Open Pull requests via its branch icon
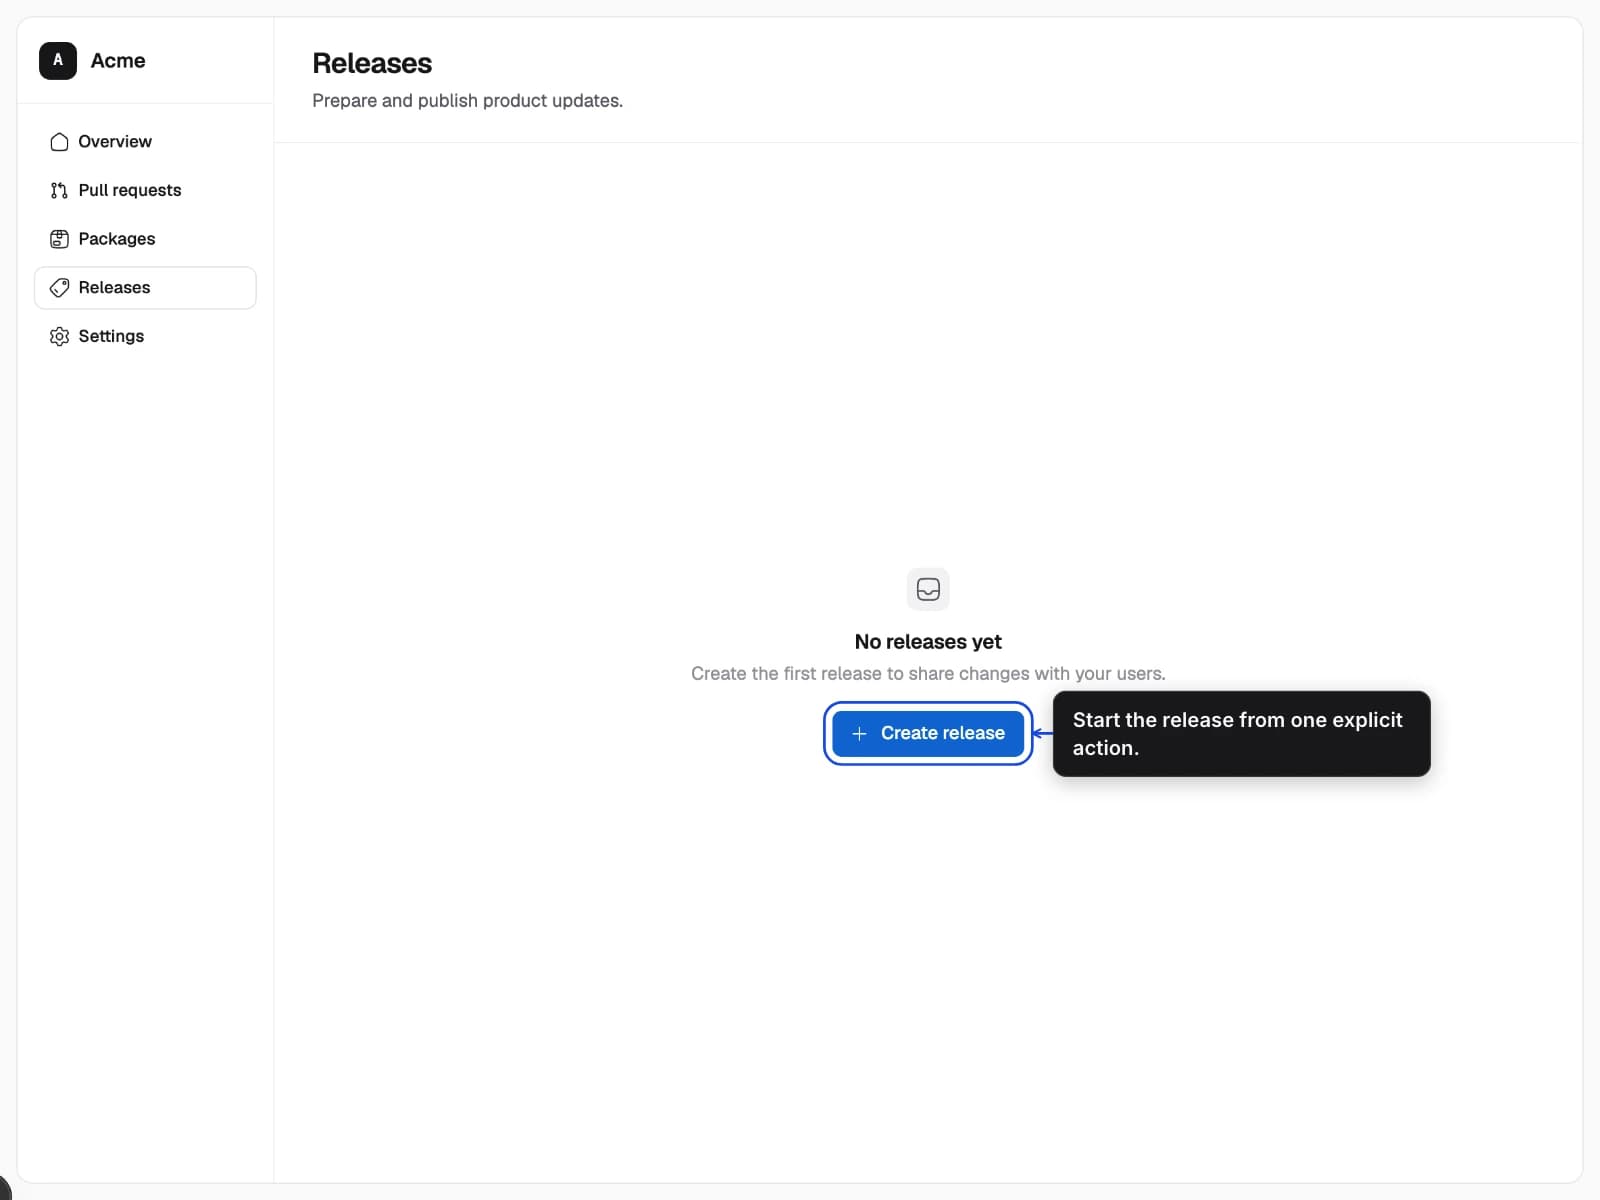This screenshot has width=1600, height=1200. point(59,190)
